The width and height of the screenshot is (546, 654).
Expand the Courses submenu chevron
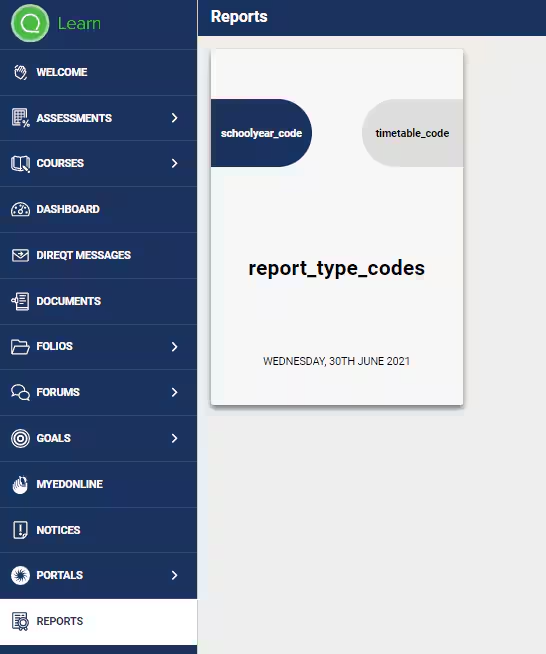pos(175,163)
